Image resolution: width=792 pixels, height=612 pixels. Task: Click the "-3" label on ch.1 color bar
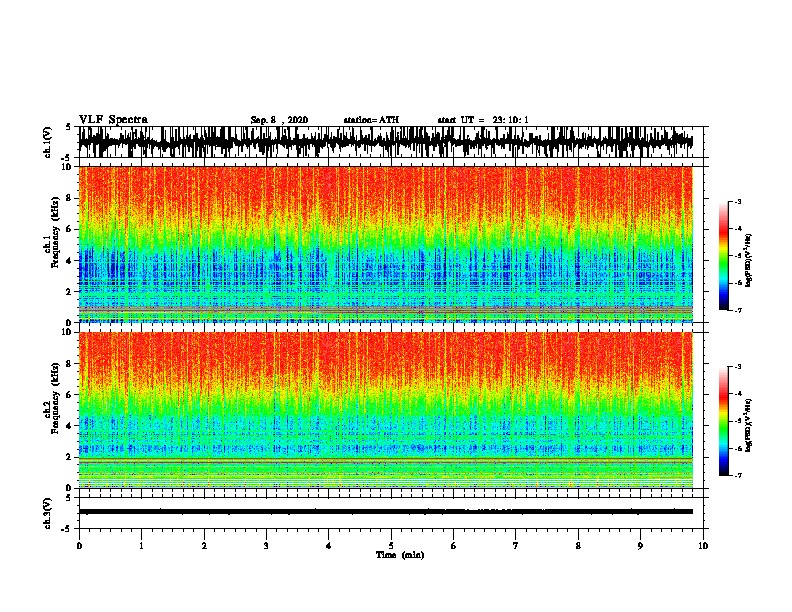click(738, 201)
